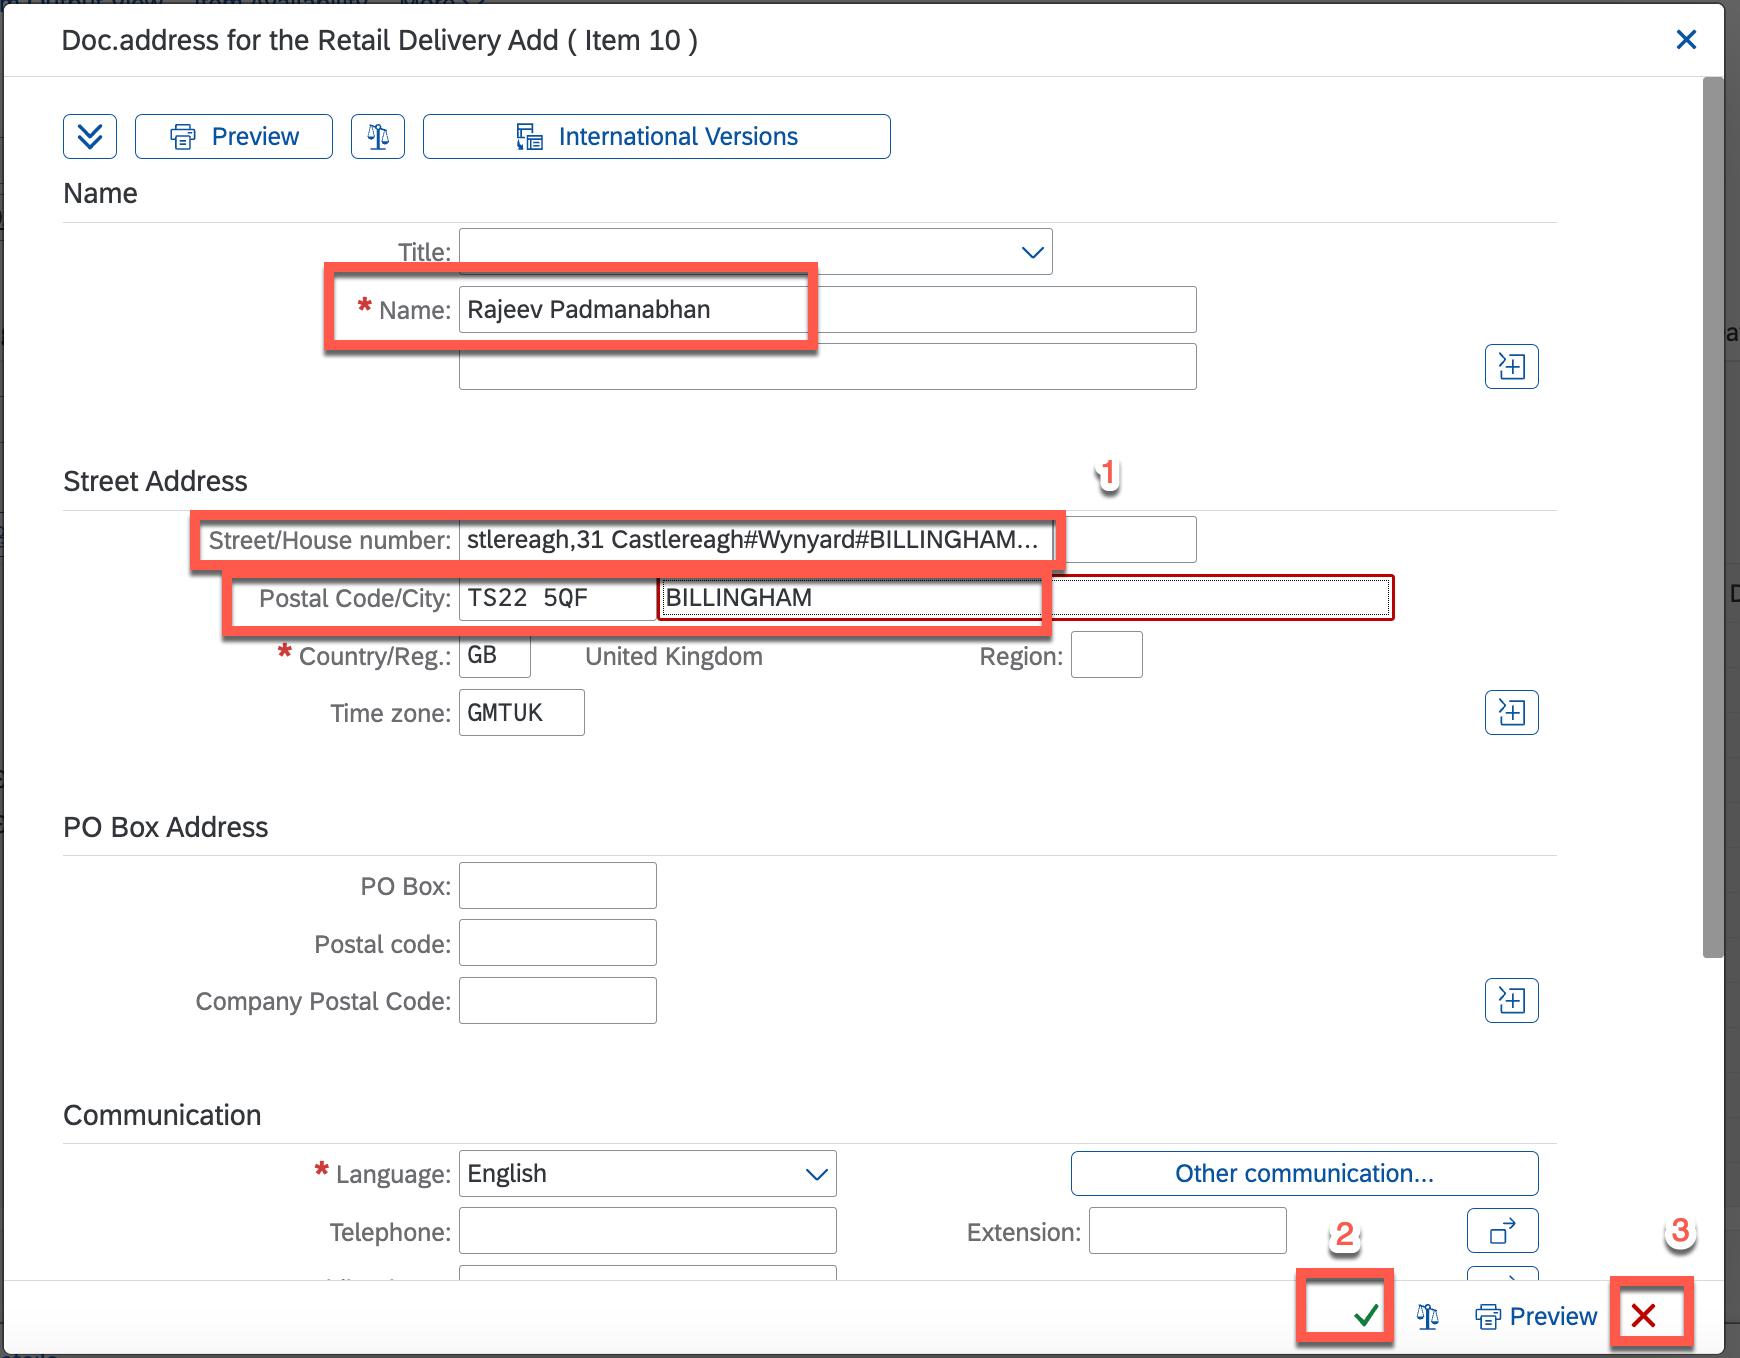
Task: Cancel using the red X icon at bottom
Action: [x=1643, y=1316]
